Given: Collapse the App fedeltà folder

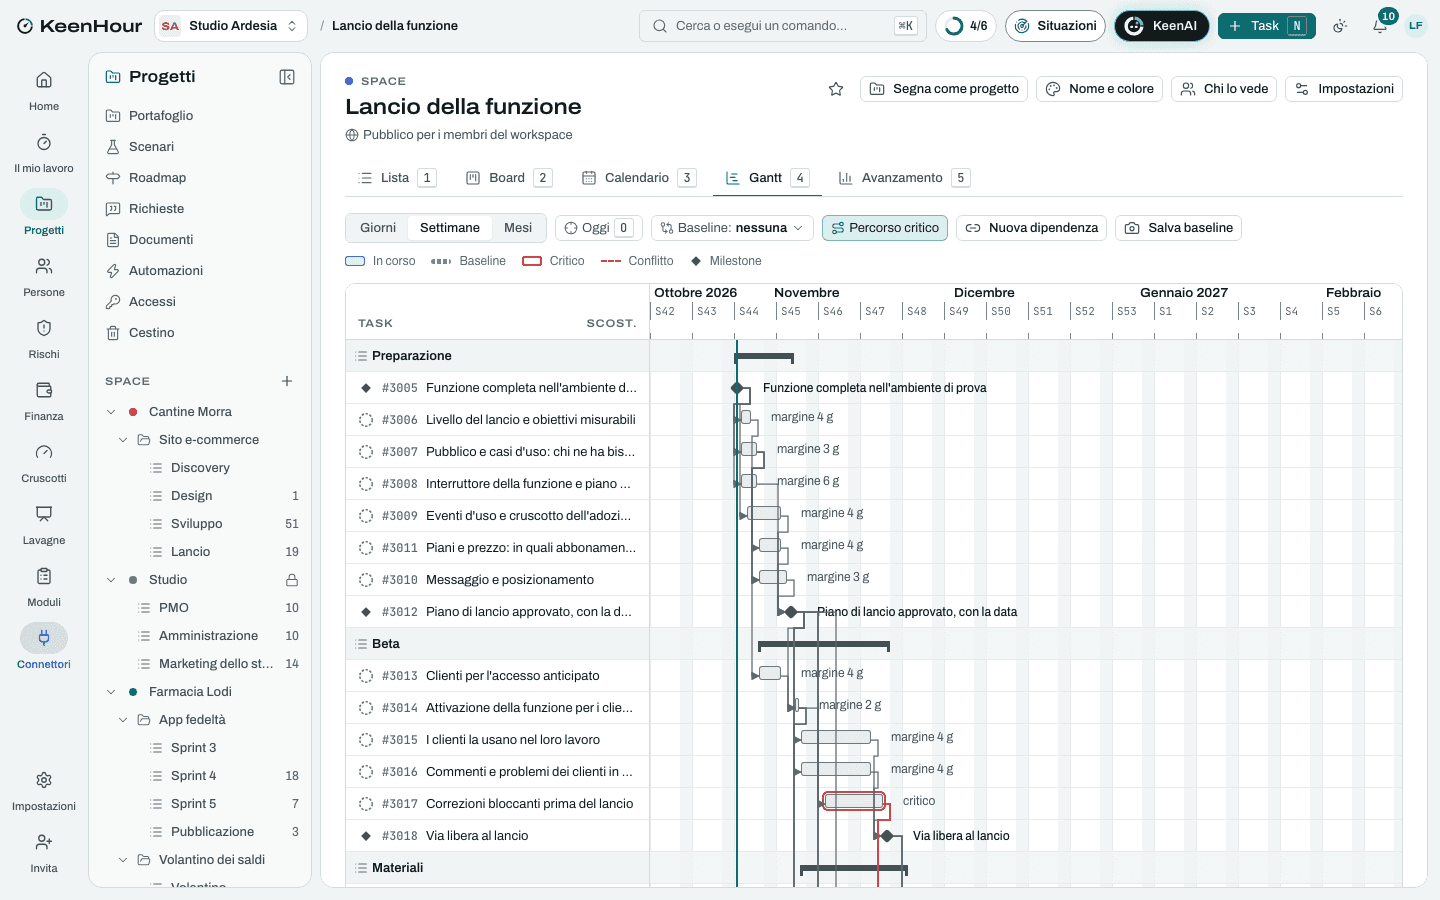Looking at the screenshot, I should pos(123,720).
